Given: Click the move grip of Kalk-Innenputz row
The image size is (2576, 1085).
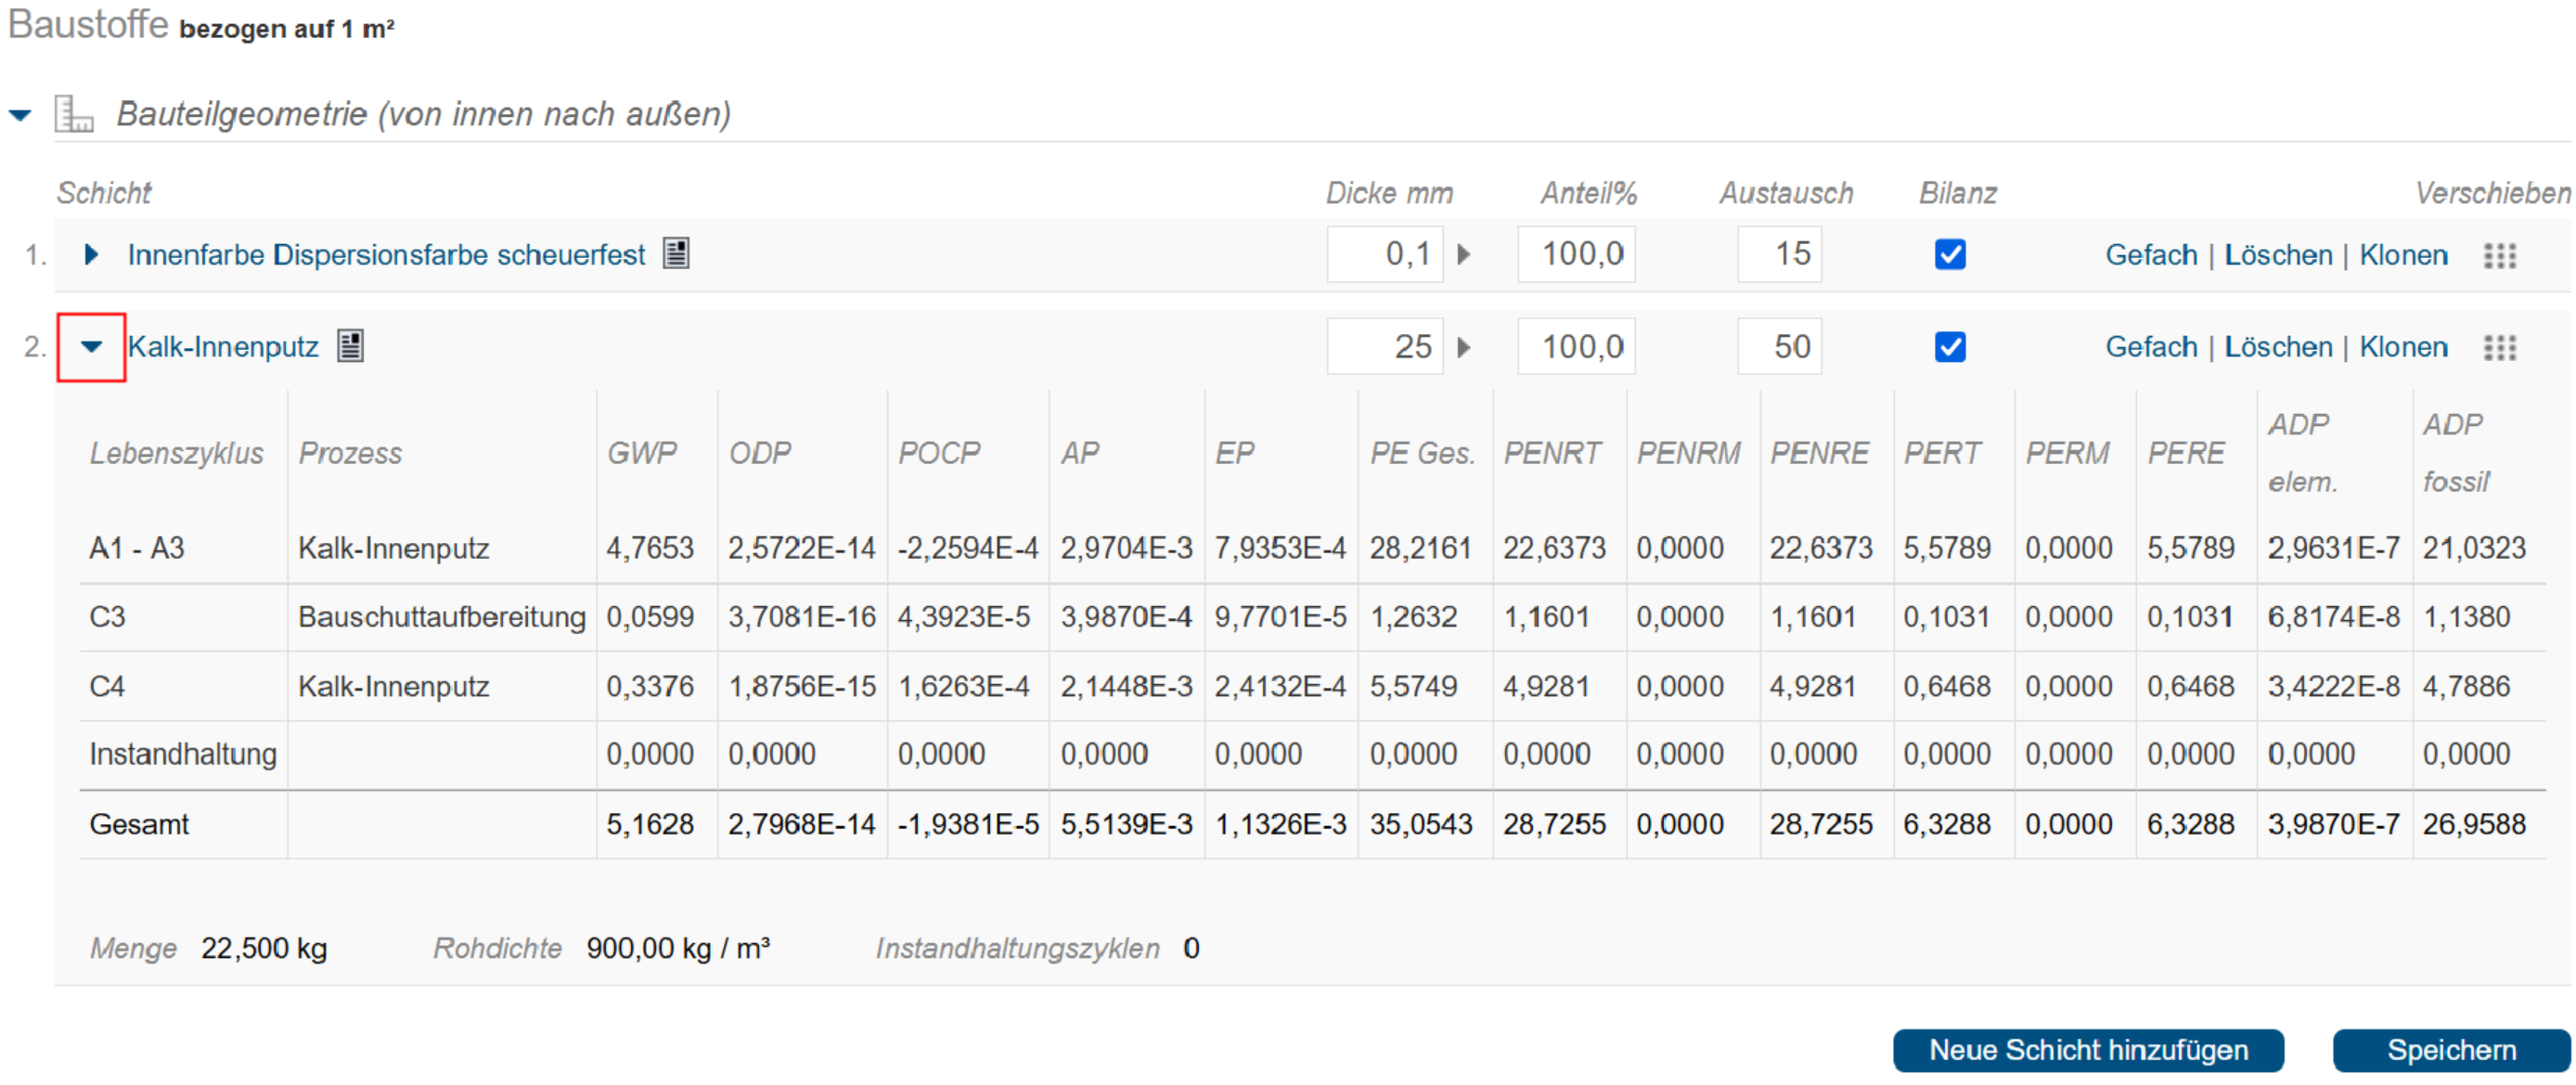Looking at the screenshot, I should 2500,348.
